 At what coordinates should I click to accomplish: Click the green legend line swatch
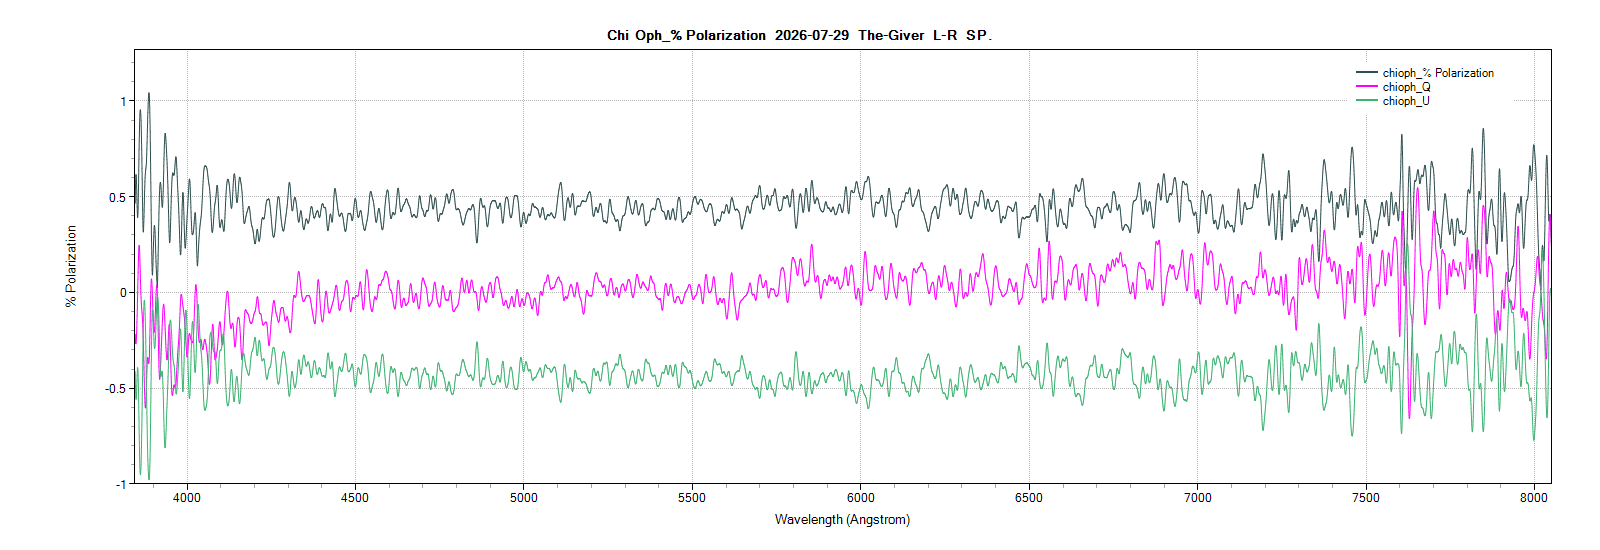coord(1367,101)
